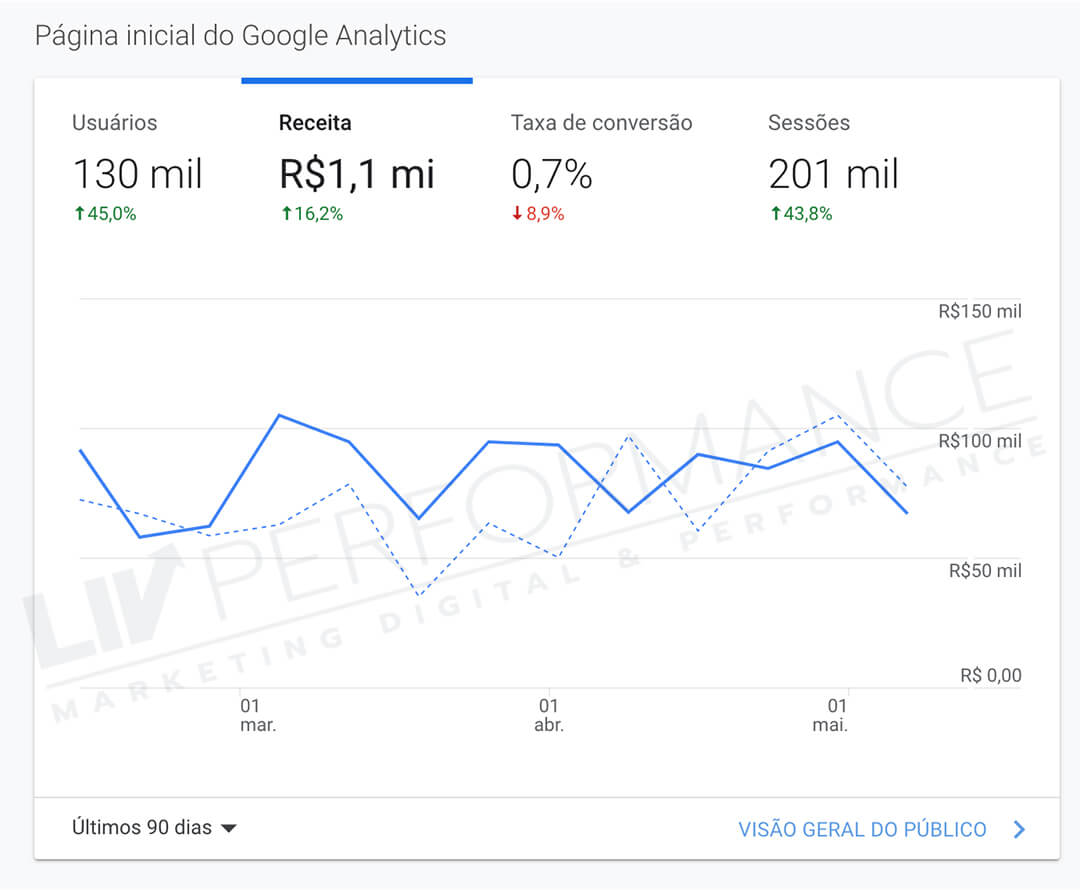Image resolution: width=1080 pixels, height=890 pixels.
Task: Click the green up arrow under Sessões
Action: pos(775,214)
